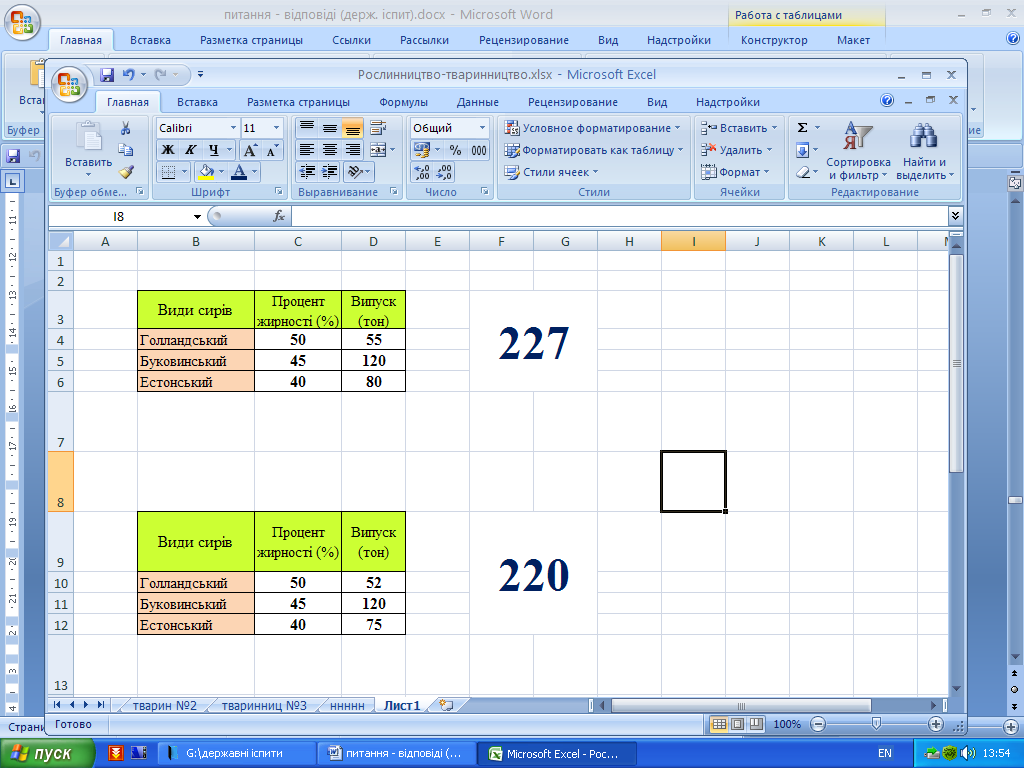
Task: Expand the formula bar
Action: pyautogui.click(x=955, y=216)
